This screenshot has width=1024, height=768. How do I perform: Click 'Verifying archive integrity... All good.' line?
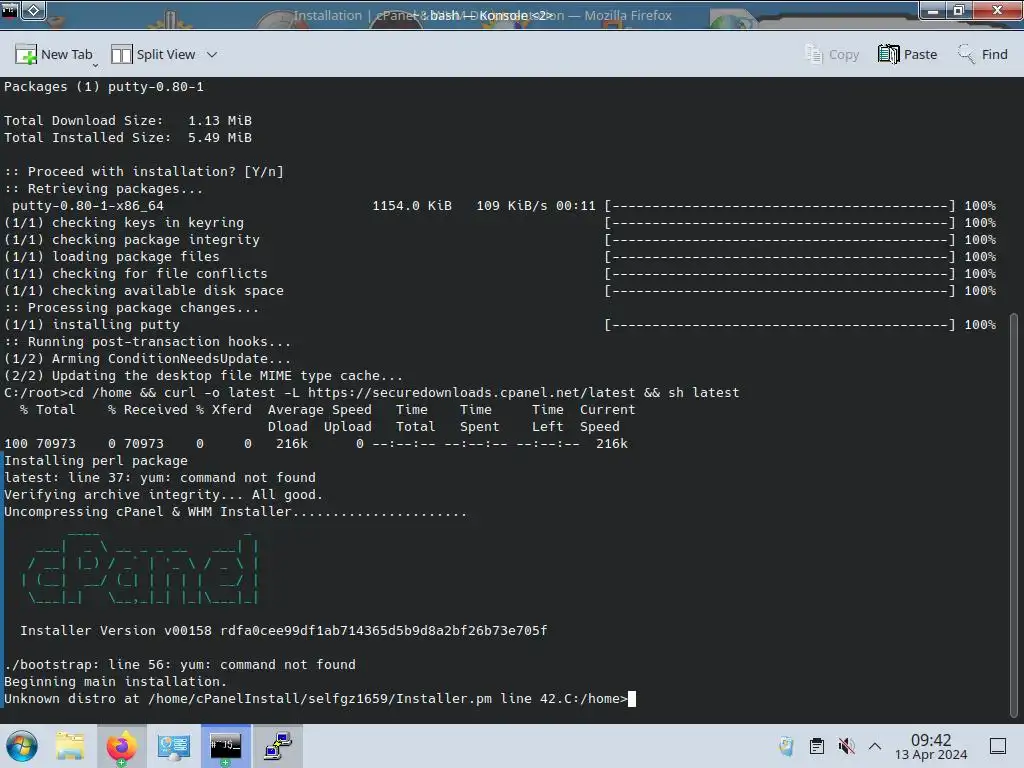(x=163, y=495)
